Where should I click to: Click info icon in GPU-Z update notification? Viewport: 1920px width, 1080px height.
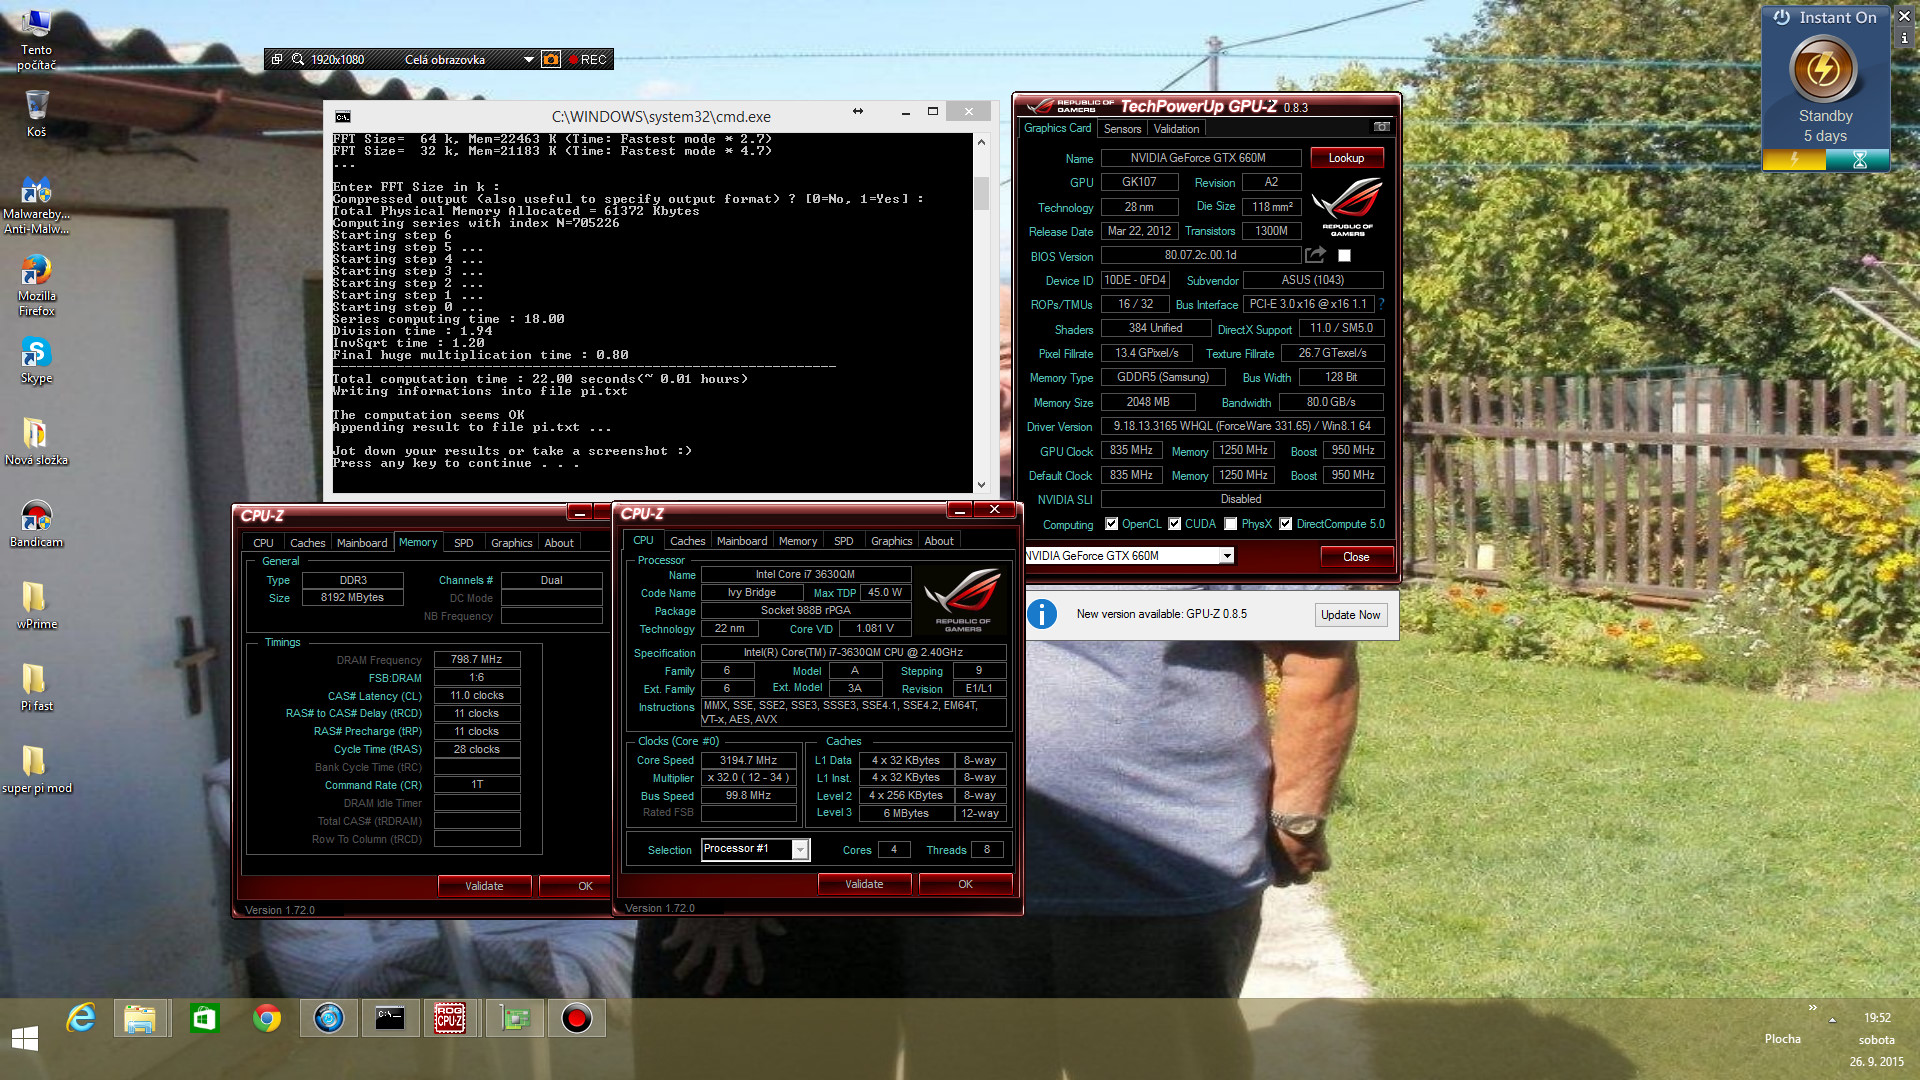pos(1041,614)
